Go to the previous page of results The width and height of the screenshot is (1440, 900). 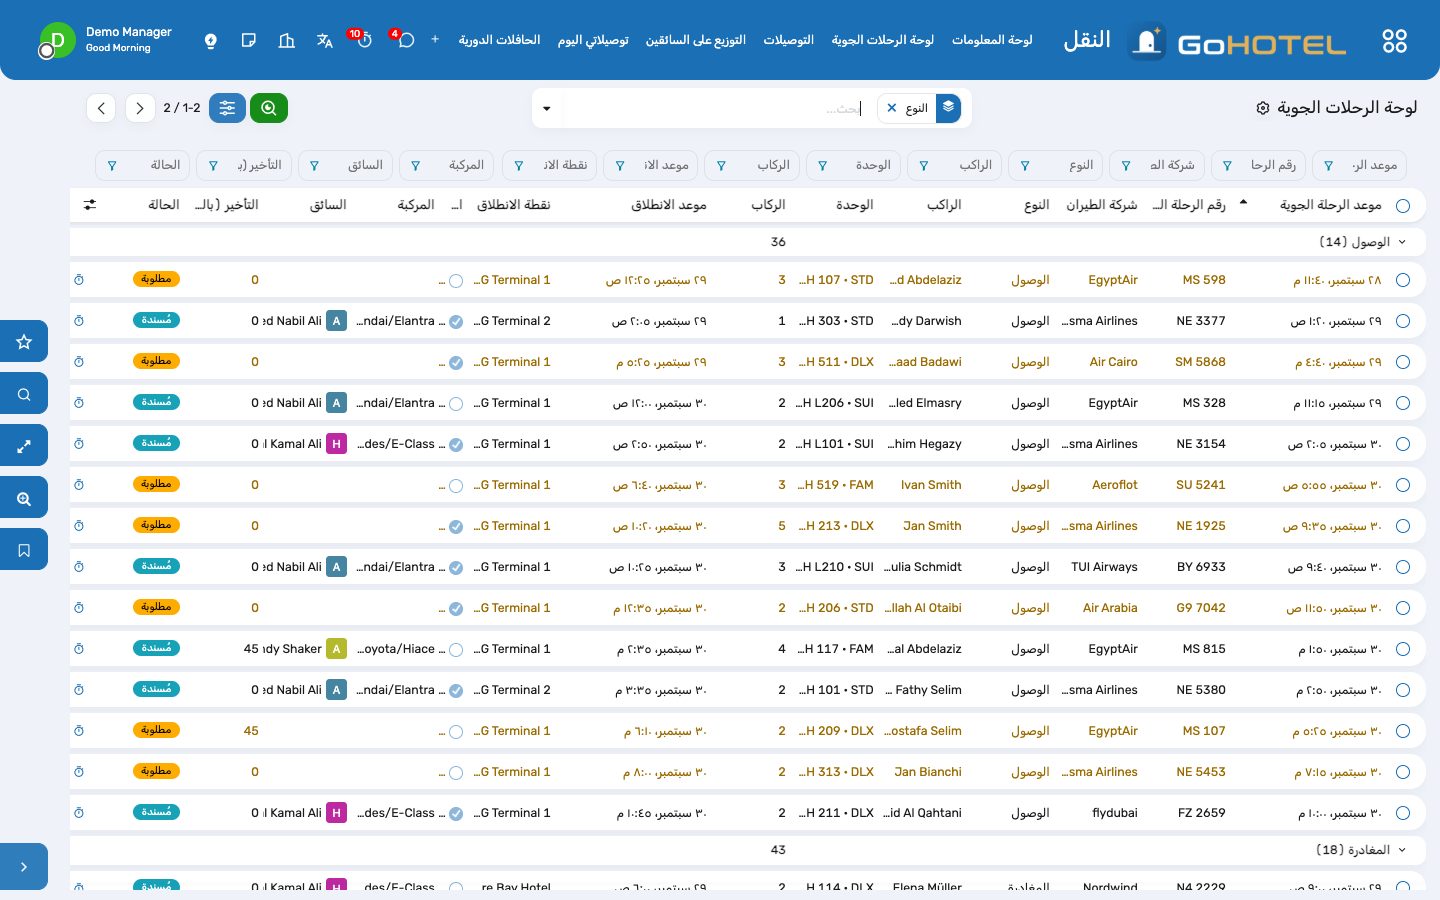click(140, 108)
